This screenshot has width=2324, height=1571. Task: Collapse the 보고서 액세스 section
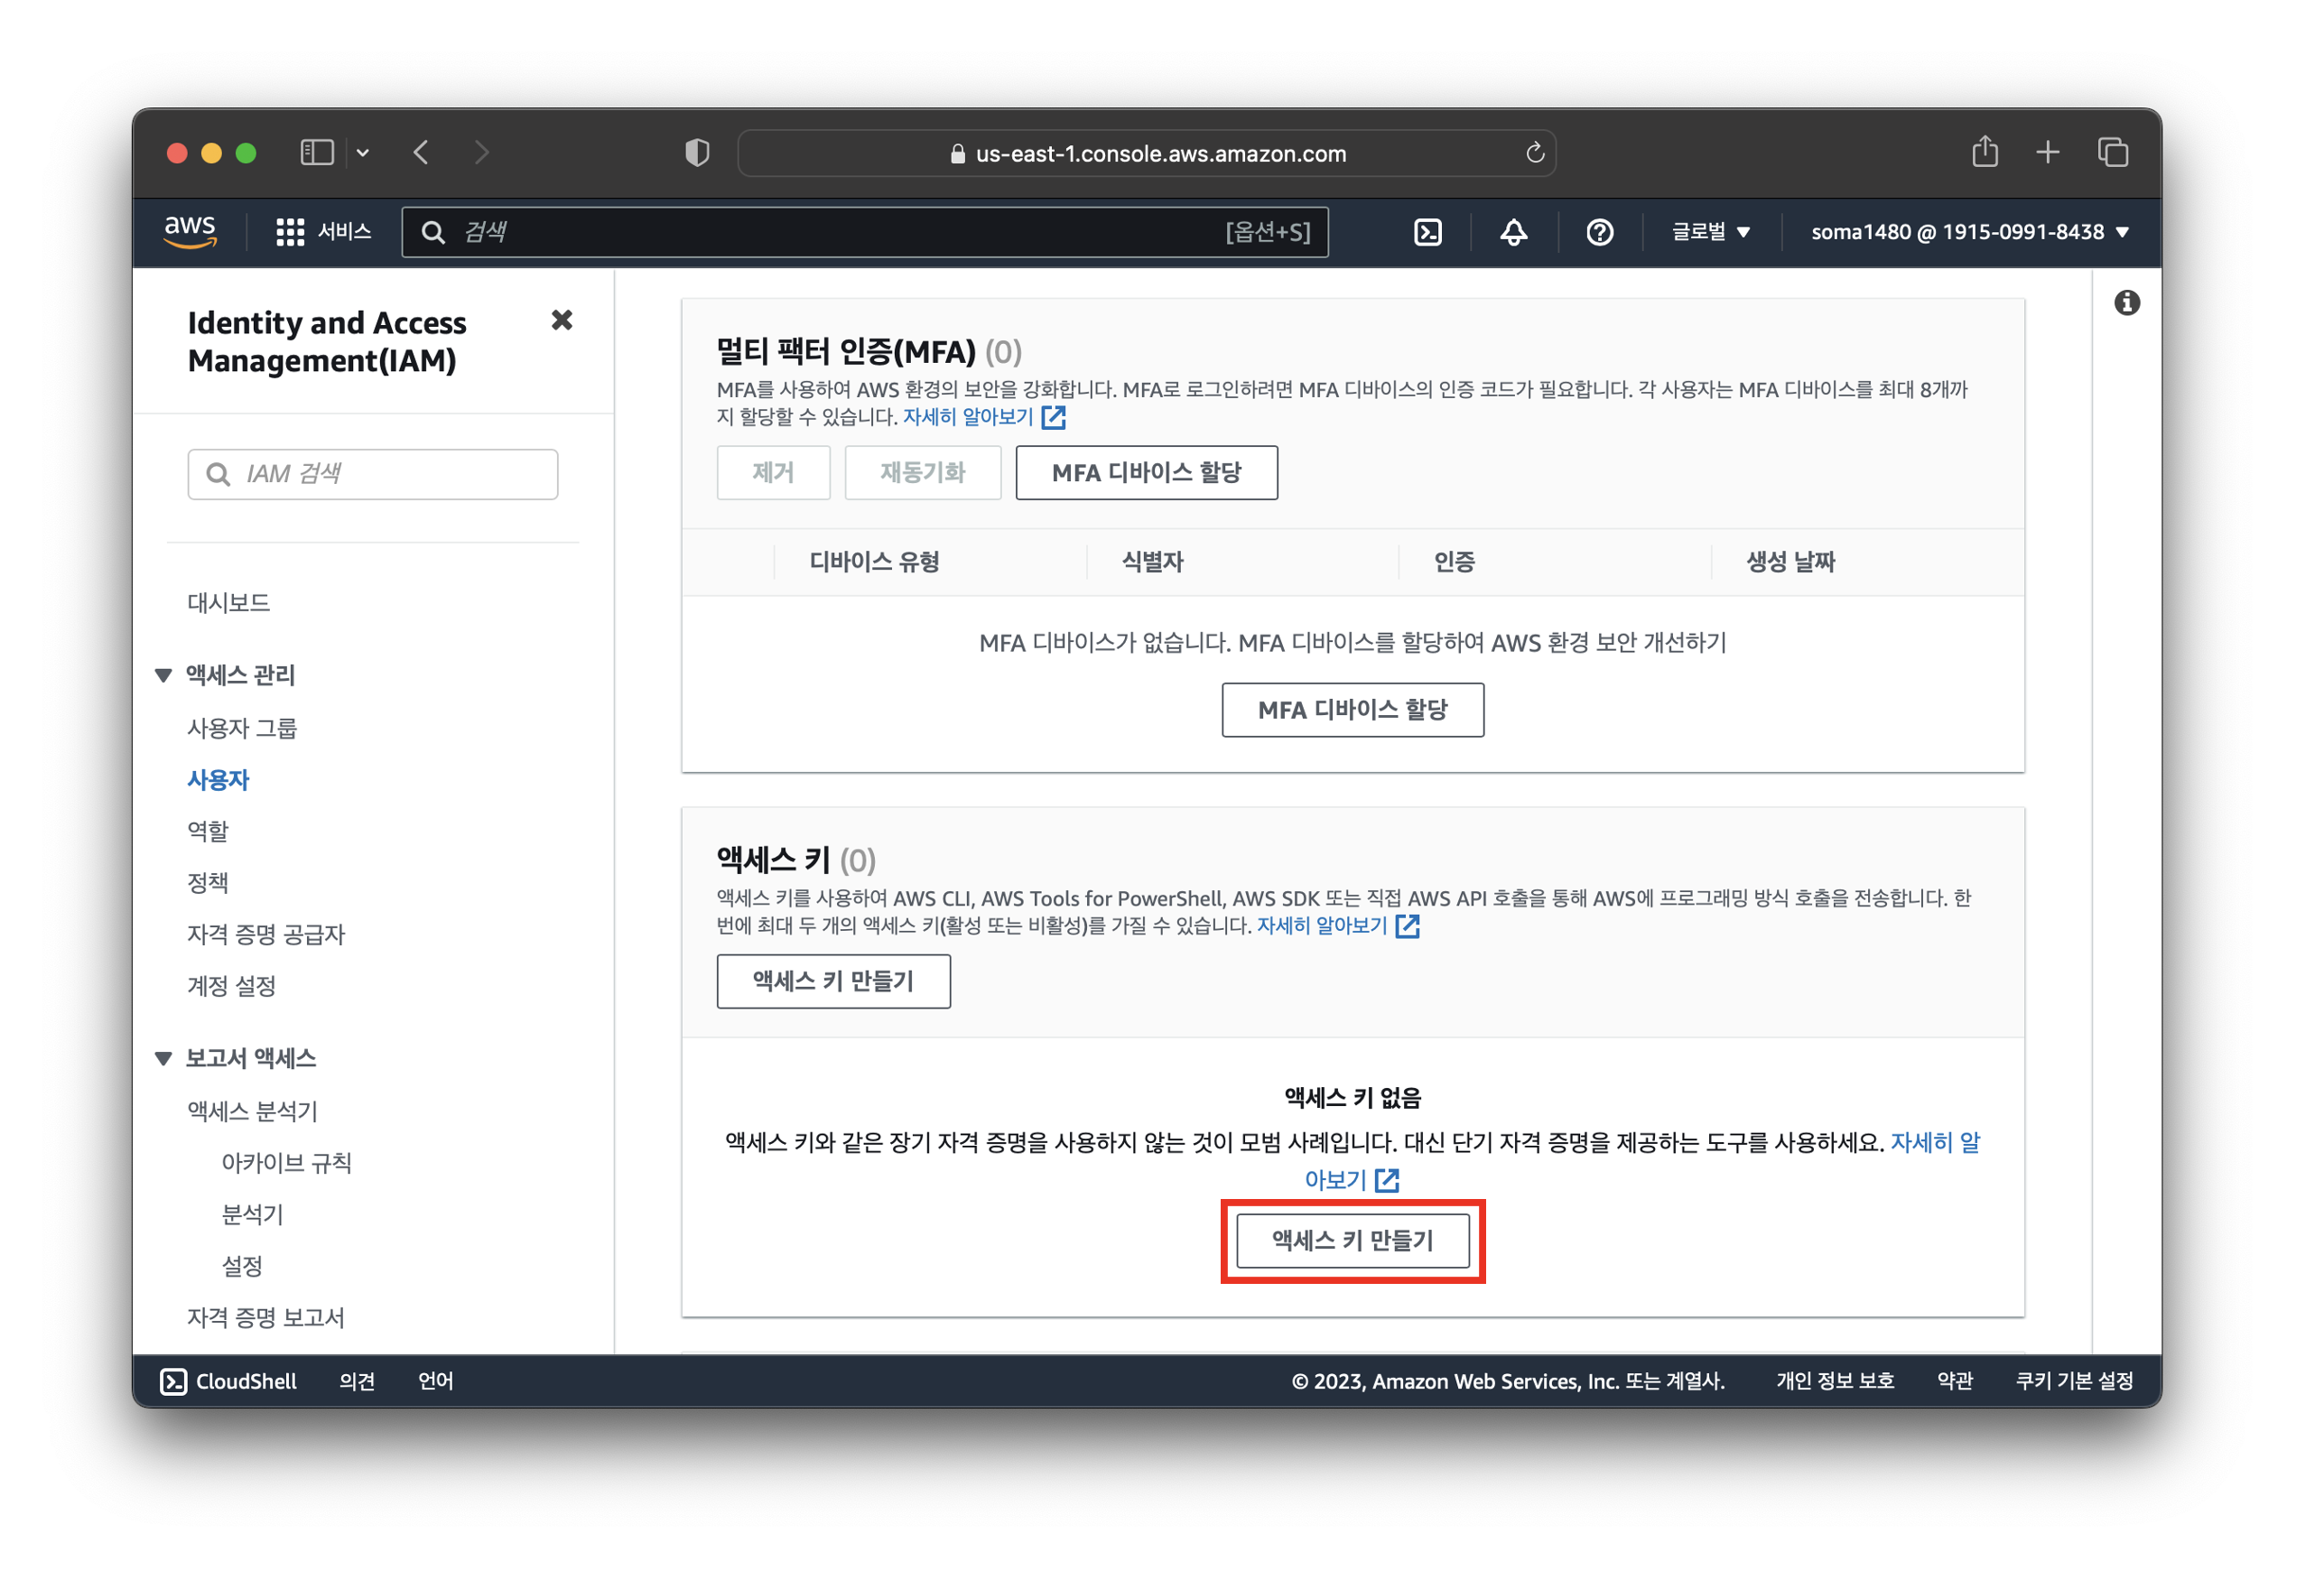[164, 1058]
